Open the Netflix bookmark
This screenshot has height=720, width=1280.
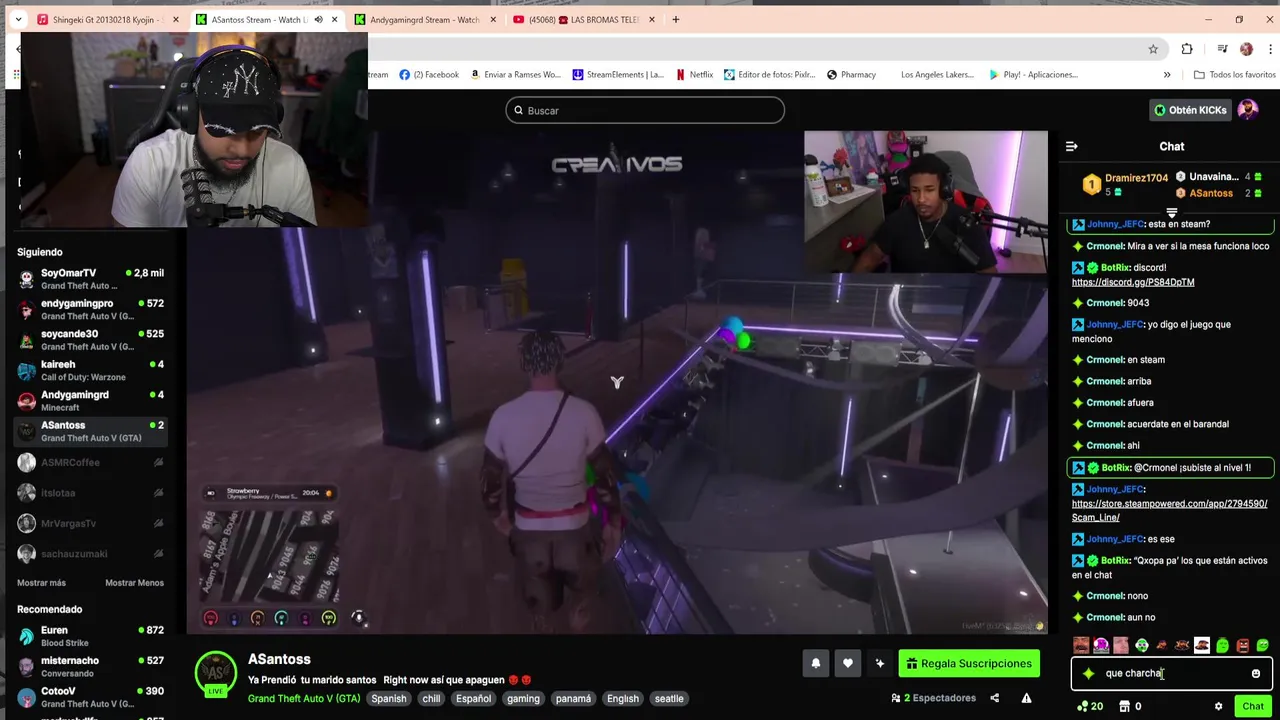pos(695,74)
